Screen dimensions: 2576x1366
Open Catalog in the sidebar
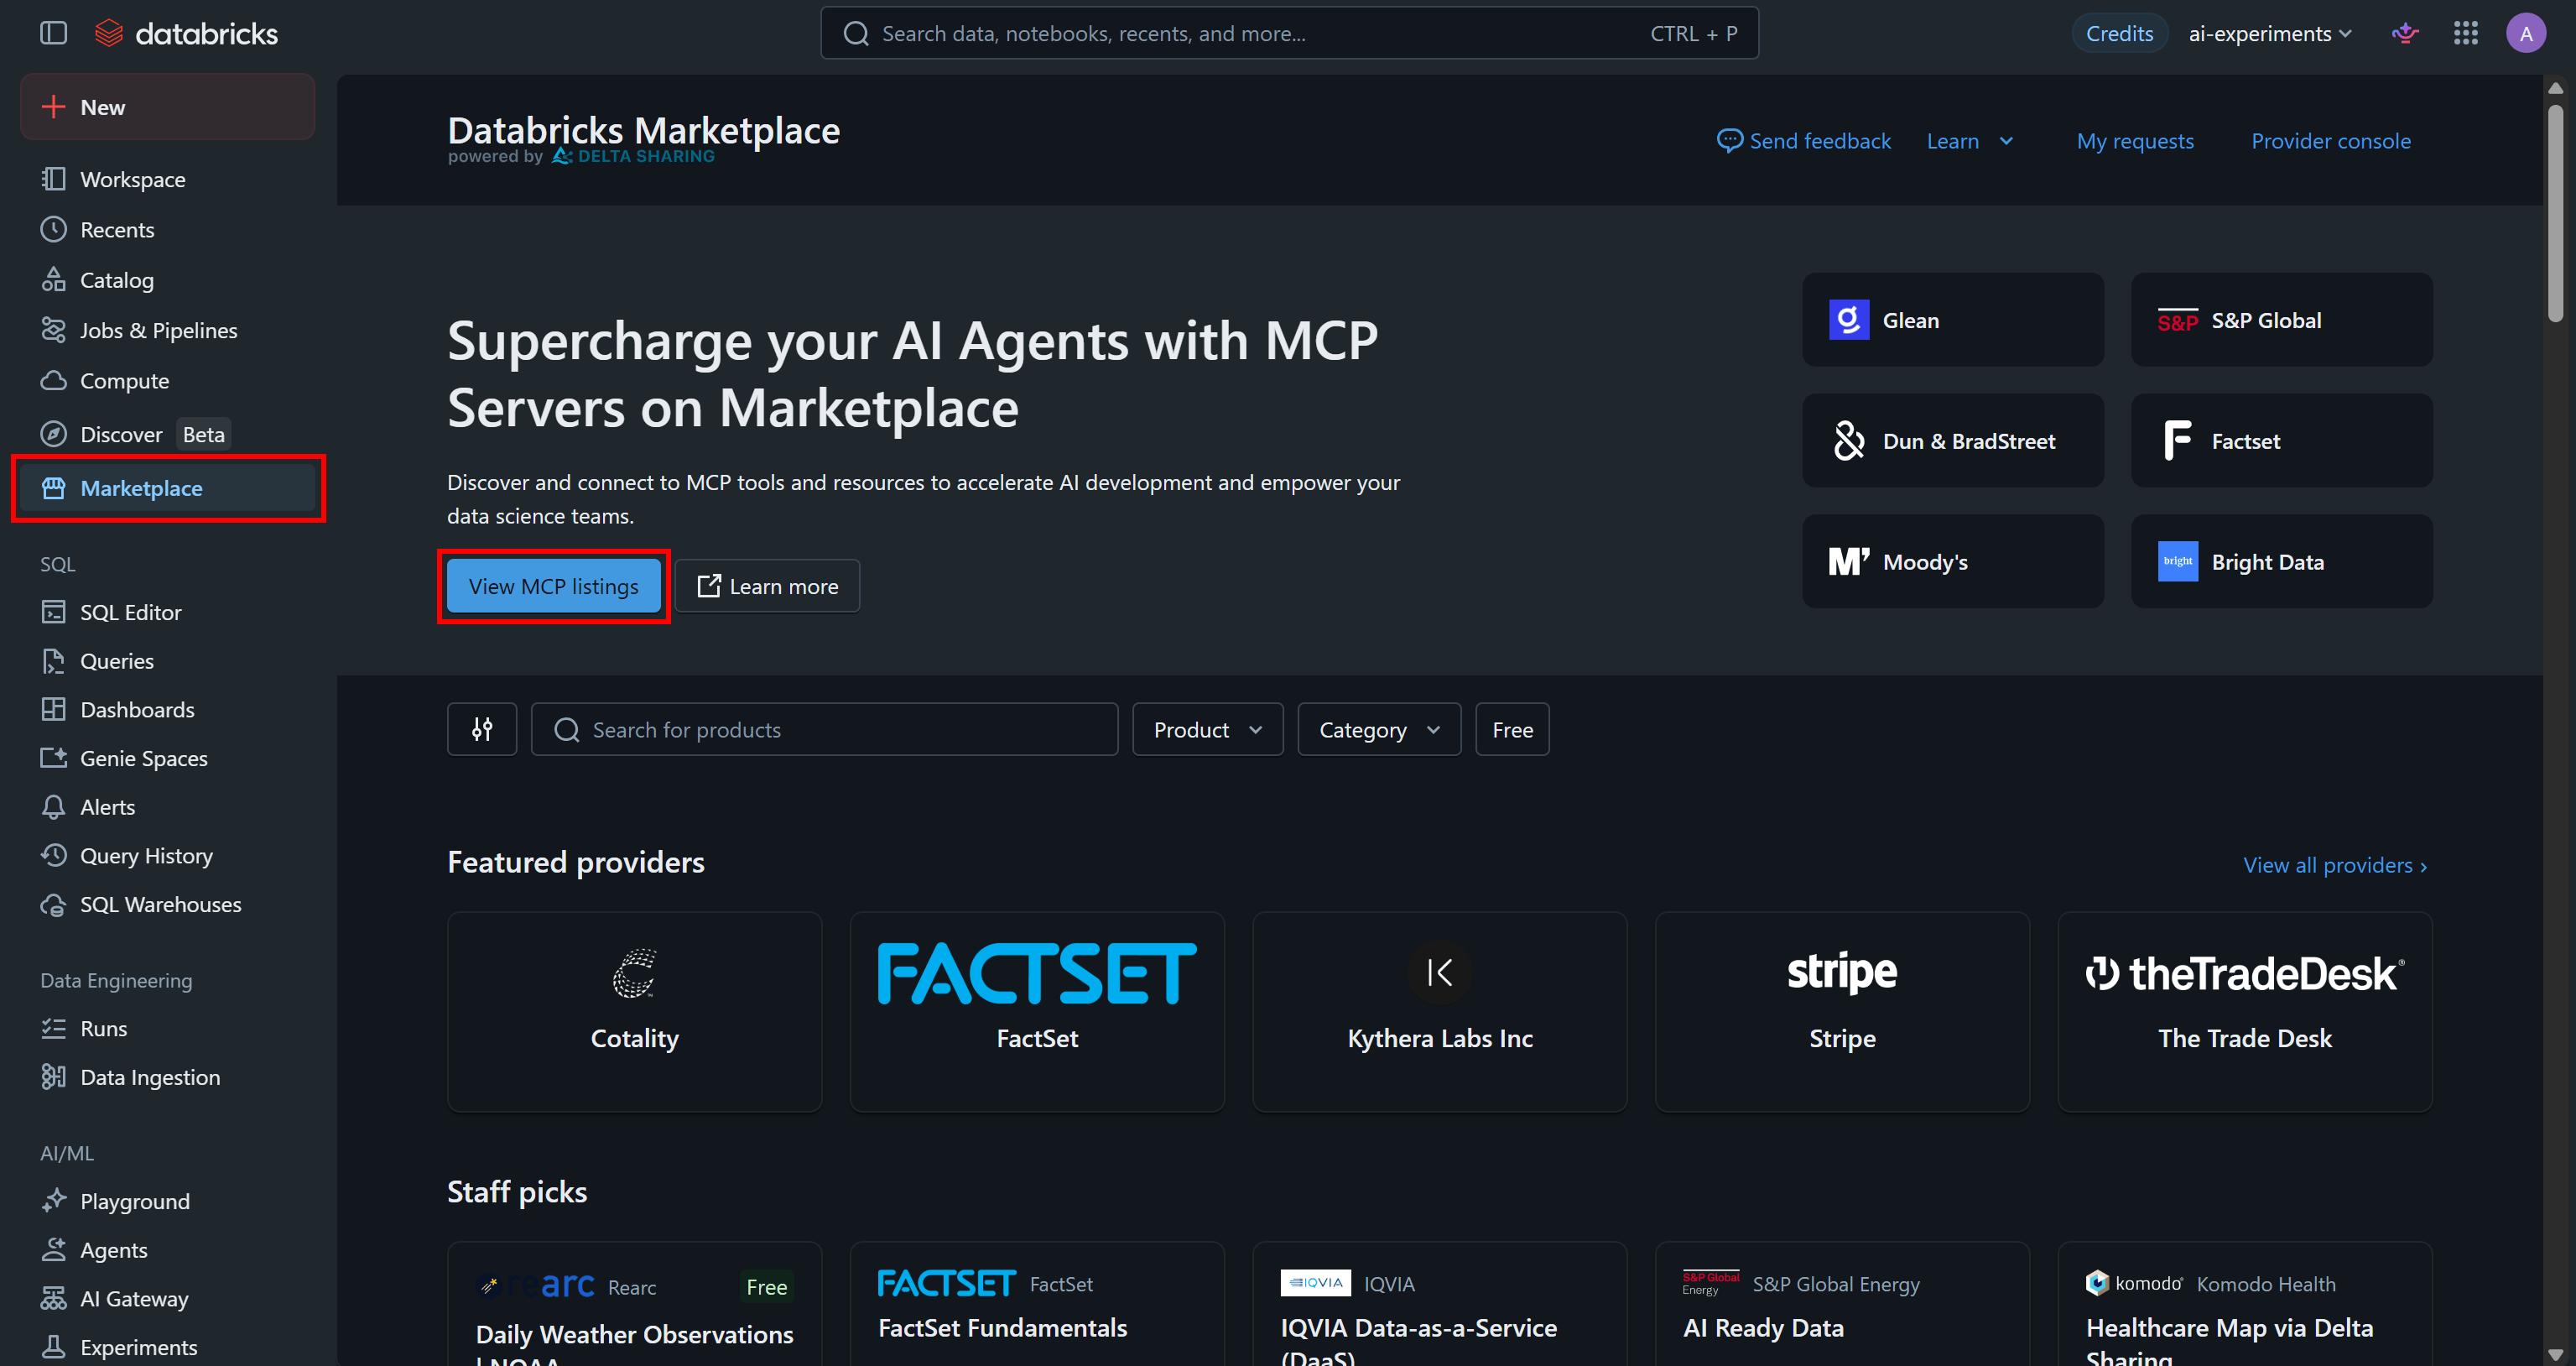(168, 280)
